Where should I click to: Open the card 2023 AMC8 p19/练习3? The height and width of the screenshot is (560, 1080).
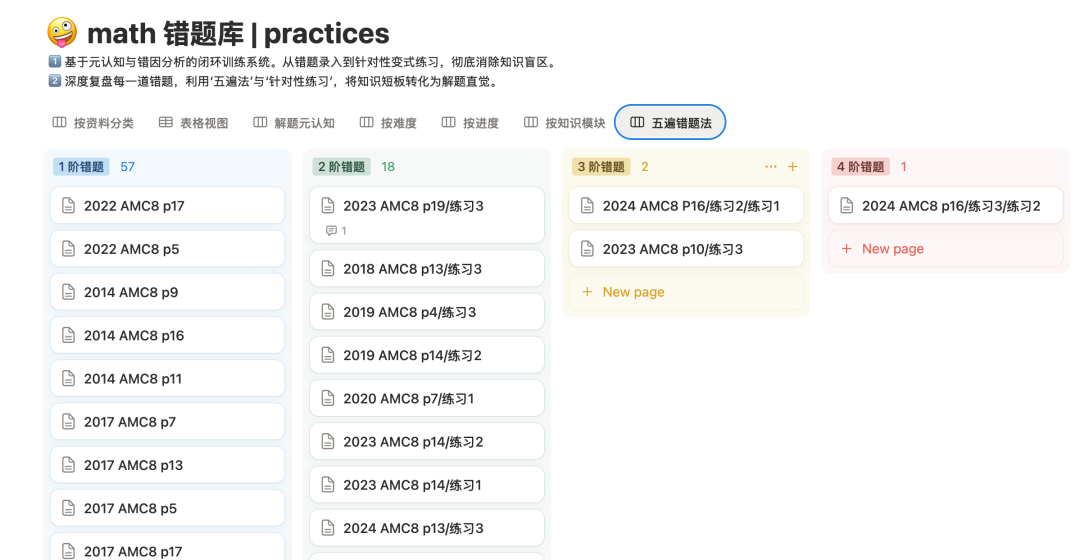coord(427,215)
